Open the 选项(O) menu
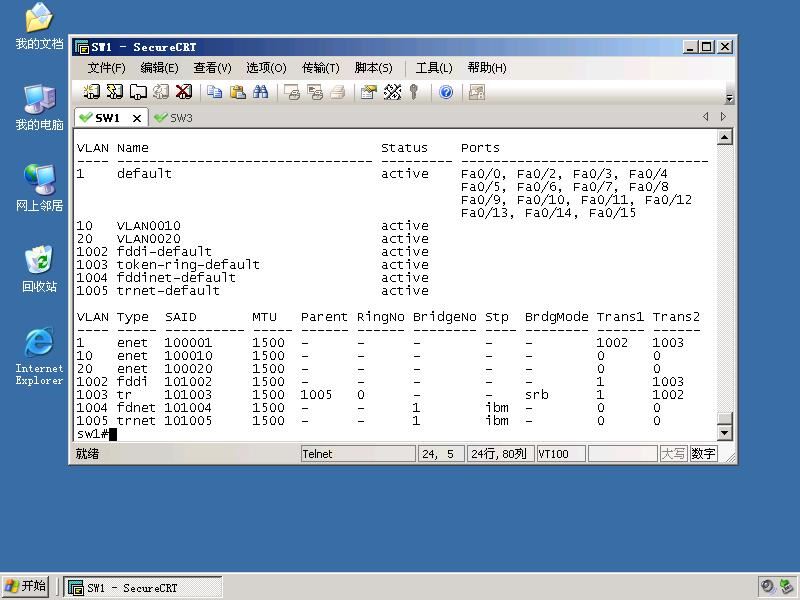 pyautogui.click(x=266, y=68)
